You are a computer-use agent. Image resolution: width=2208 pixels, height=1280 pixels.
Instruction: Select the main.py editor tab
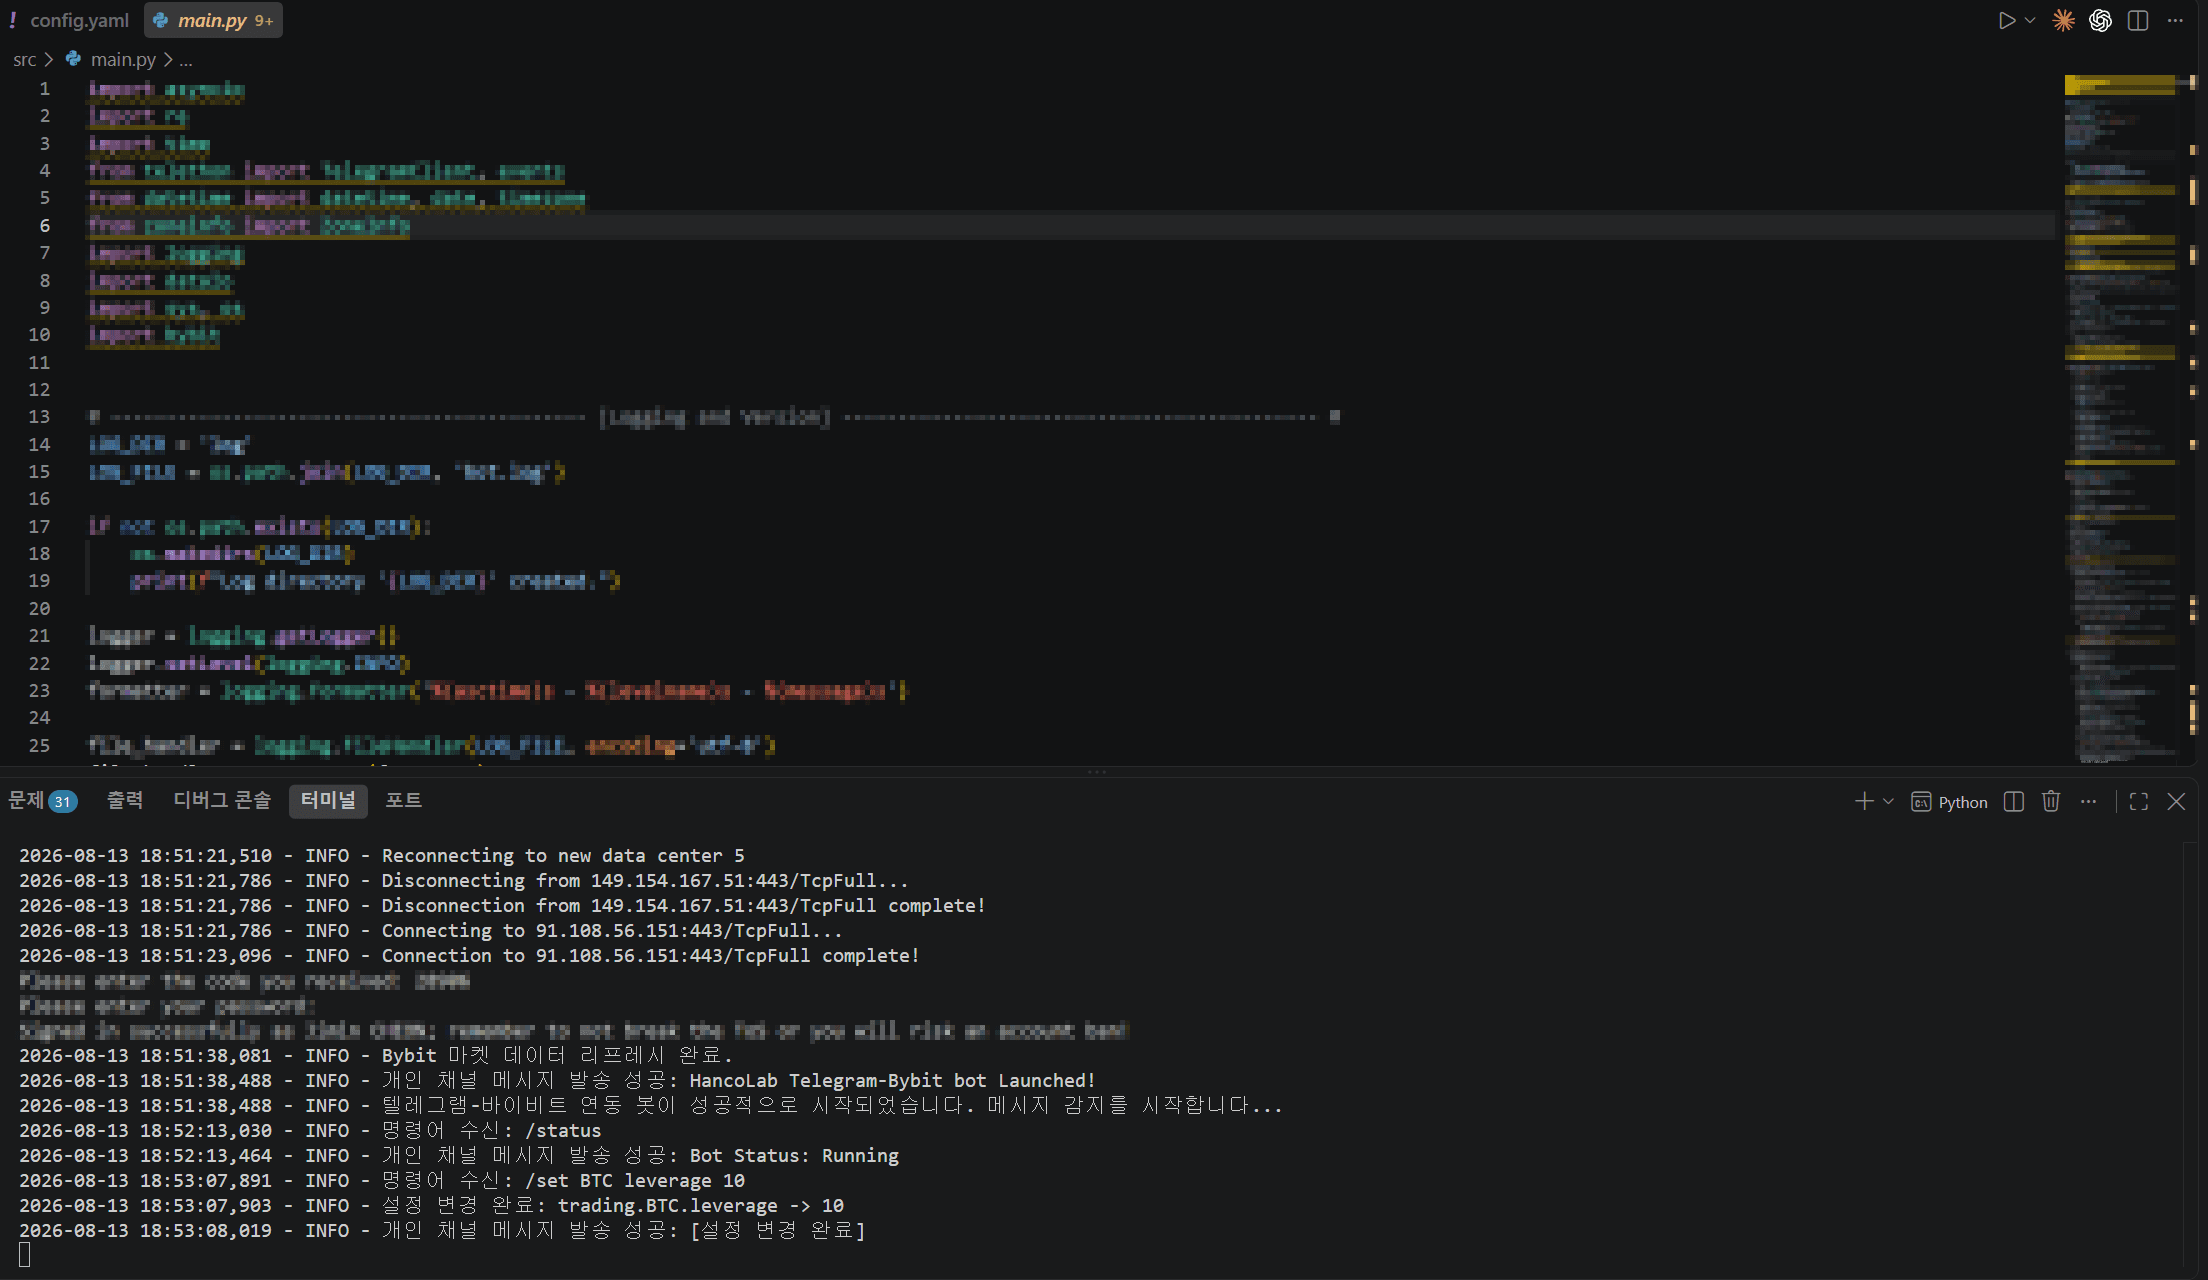[213, 20]
